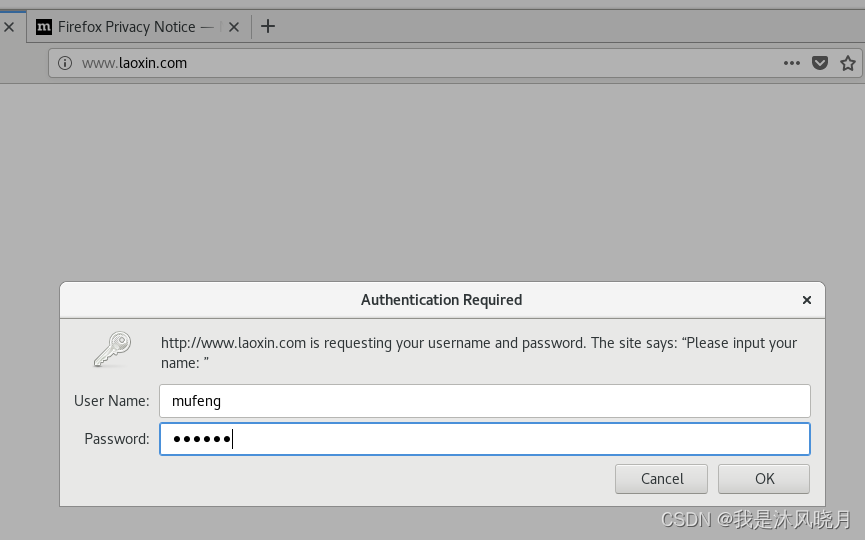The width and height of the screenshot is (865, 540).
Task: Open page actions three-dot menu
Action: point(792,63)
